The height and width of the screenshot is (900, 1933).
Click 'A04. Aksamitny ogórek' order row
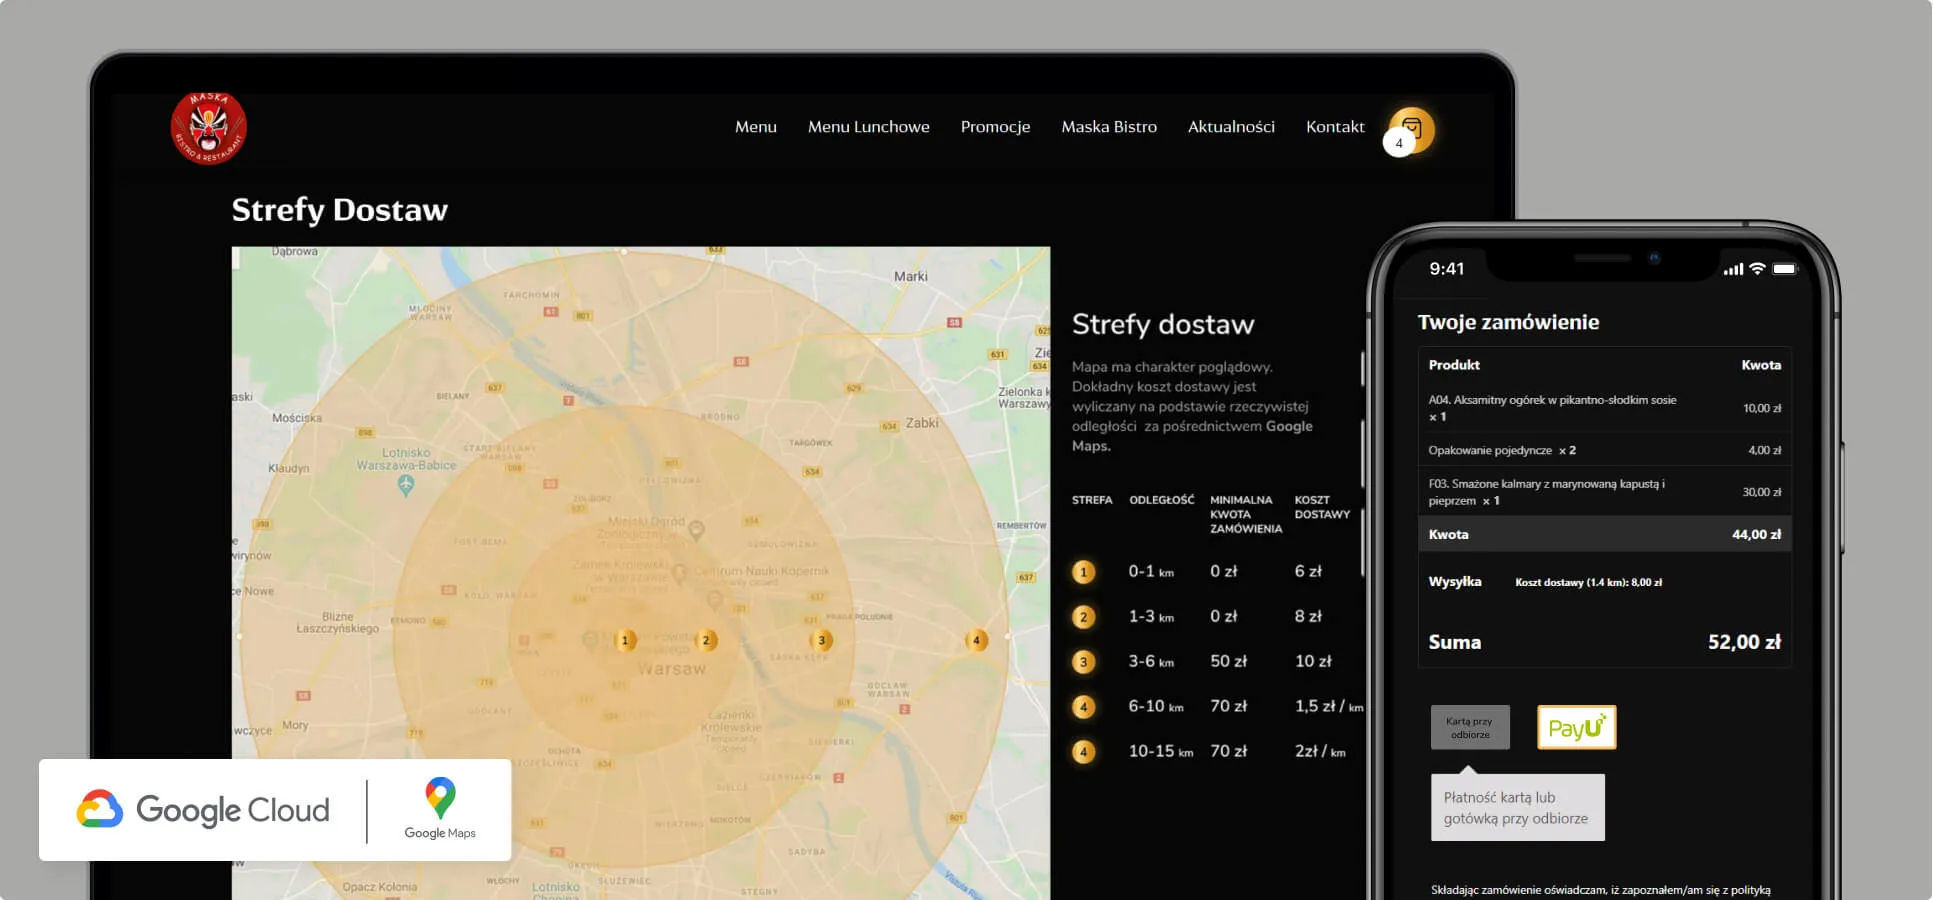(x=1604, y=408)
